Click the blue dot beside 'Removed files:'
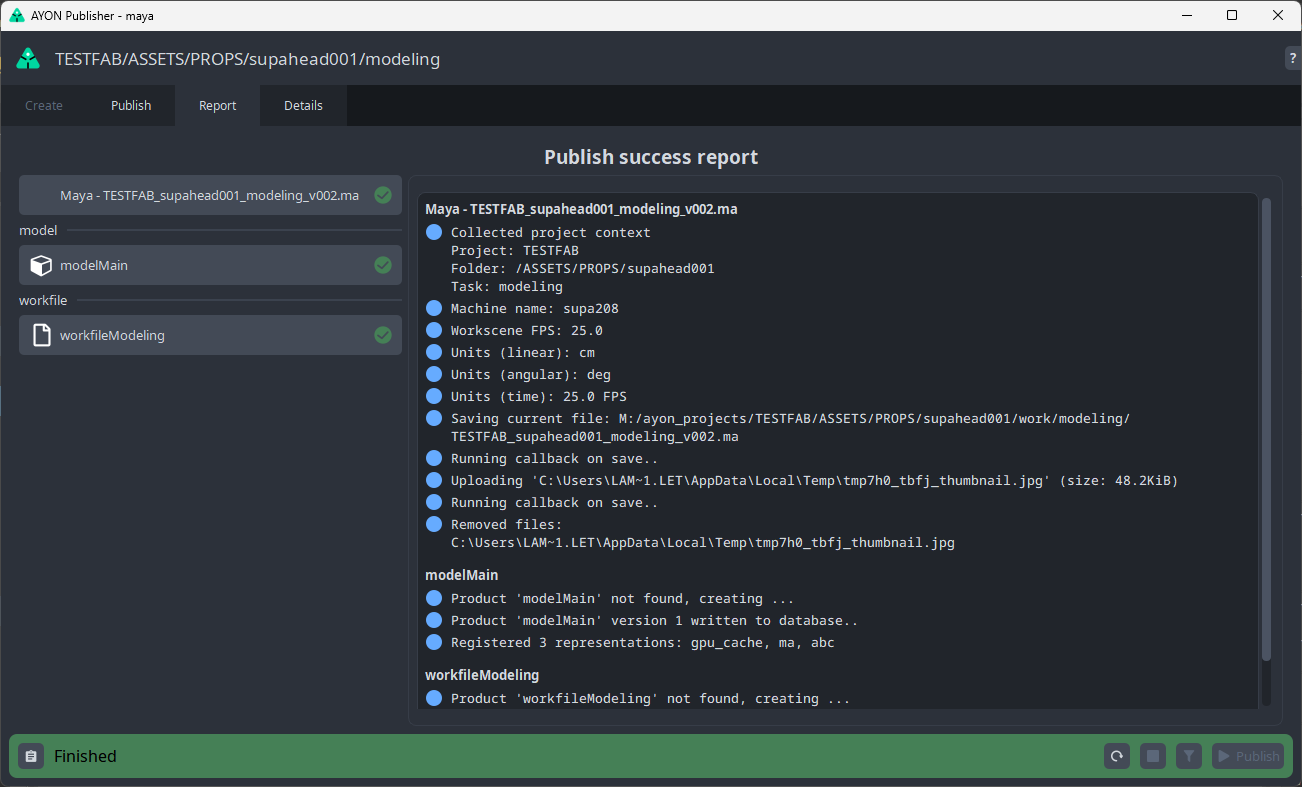The height and width of the screenshot is (787, 1302). pyautogui.click(x=434, y=524)
